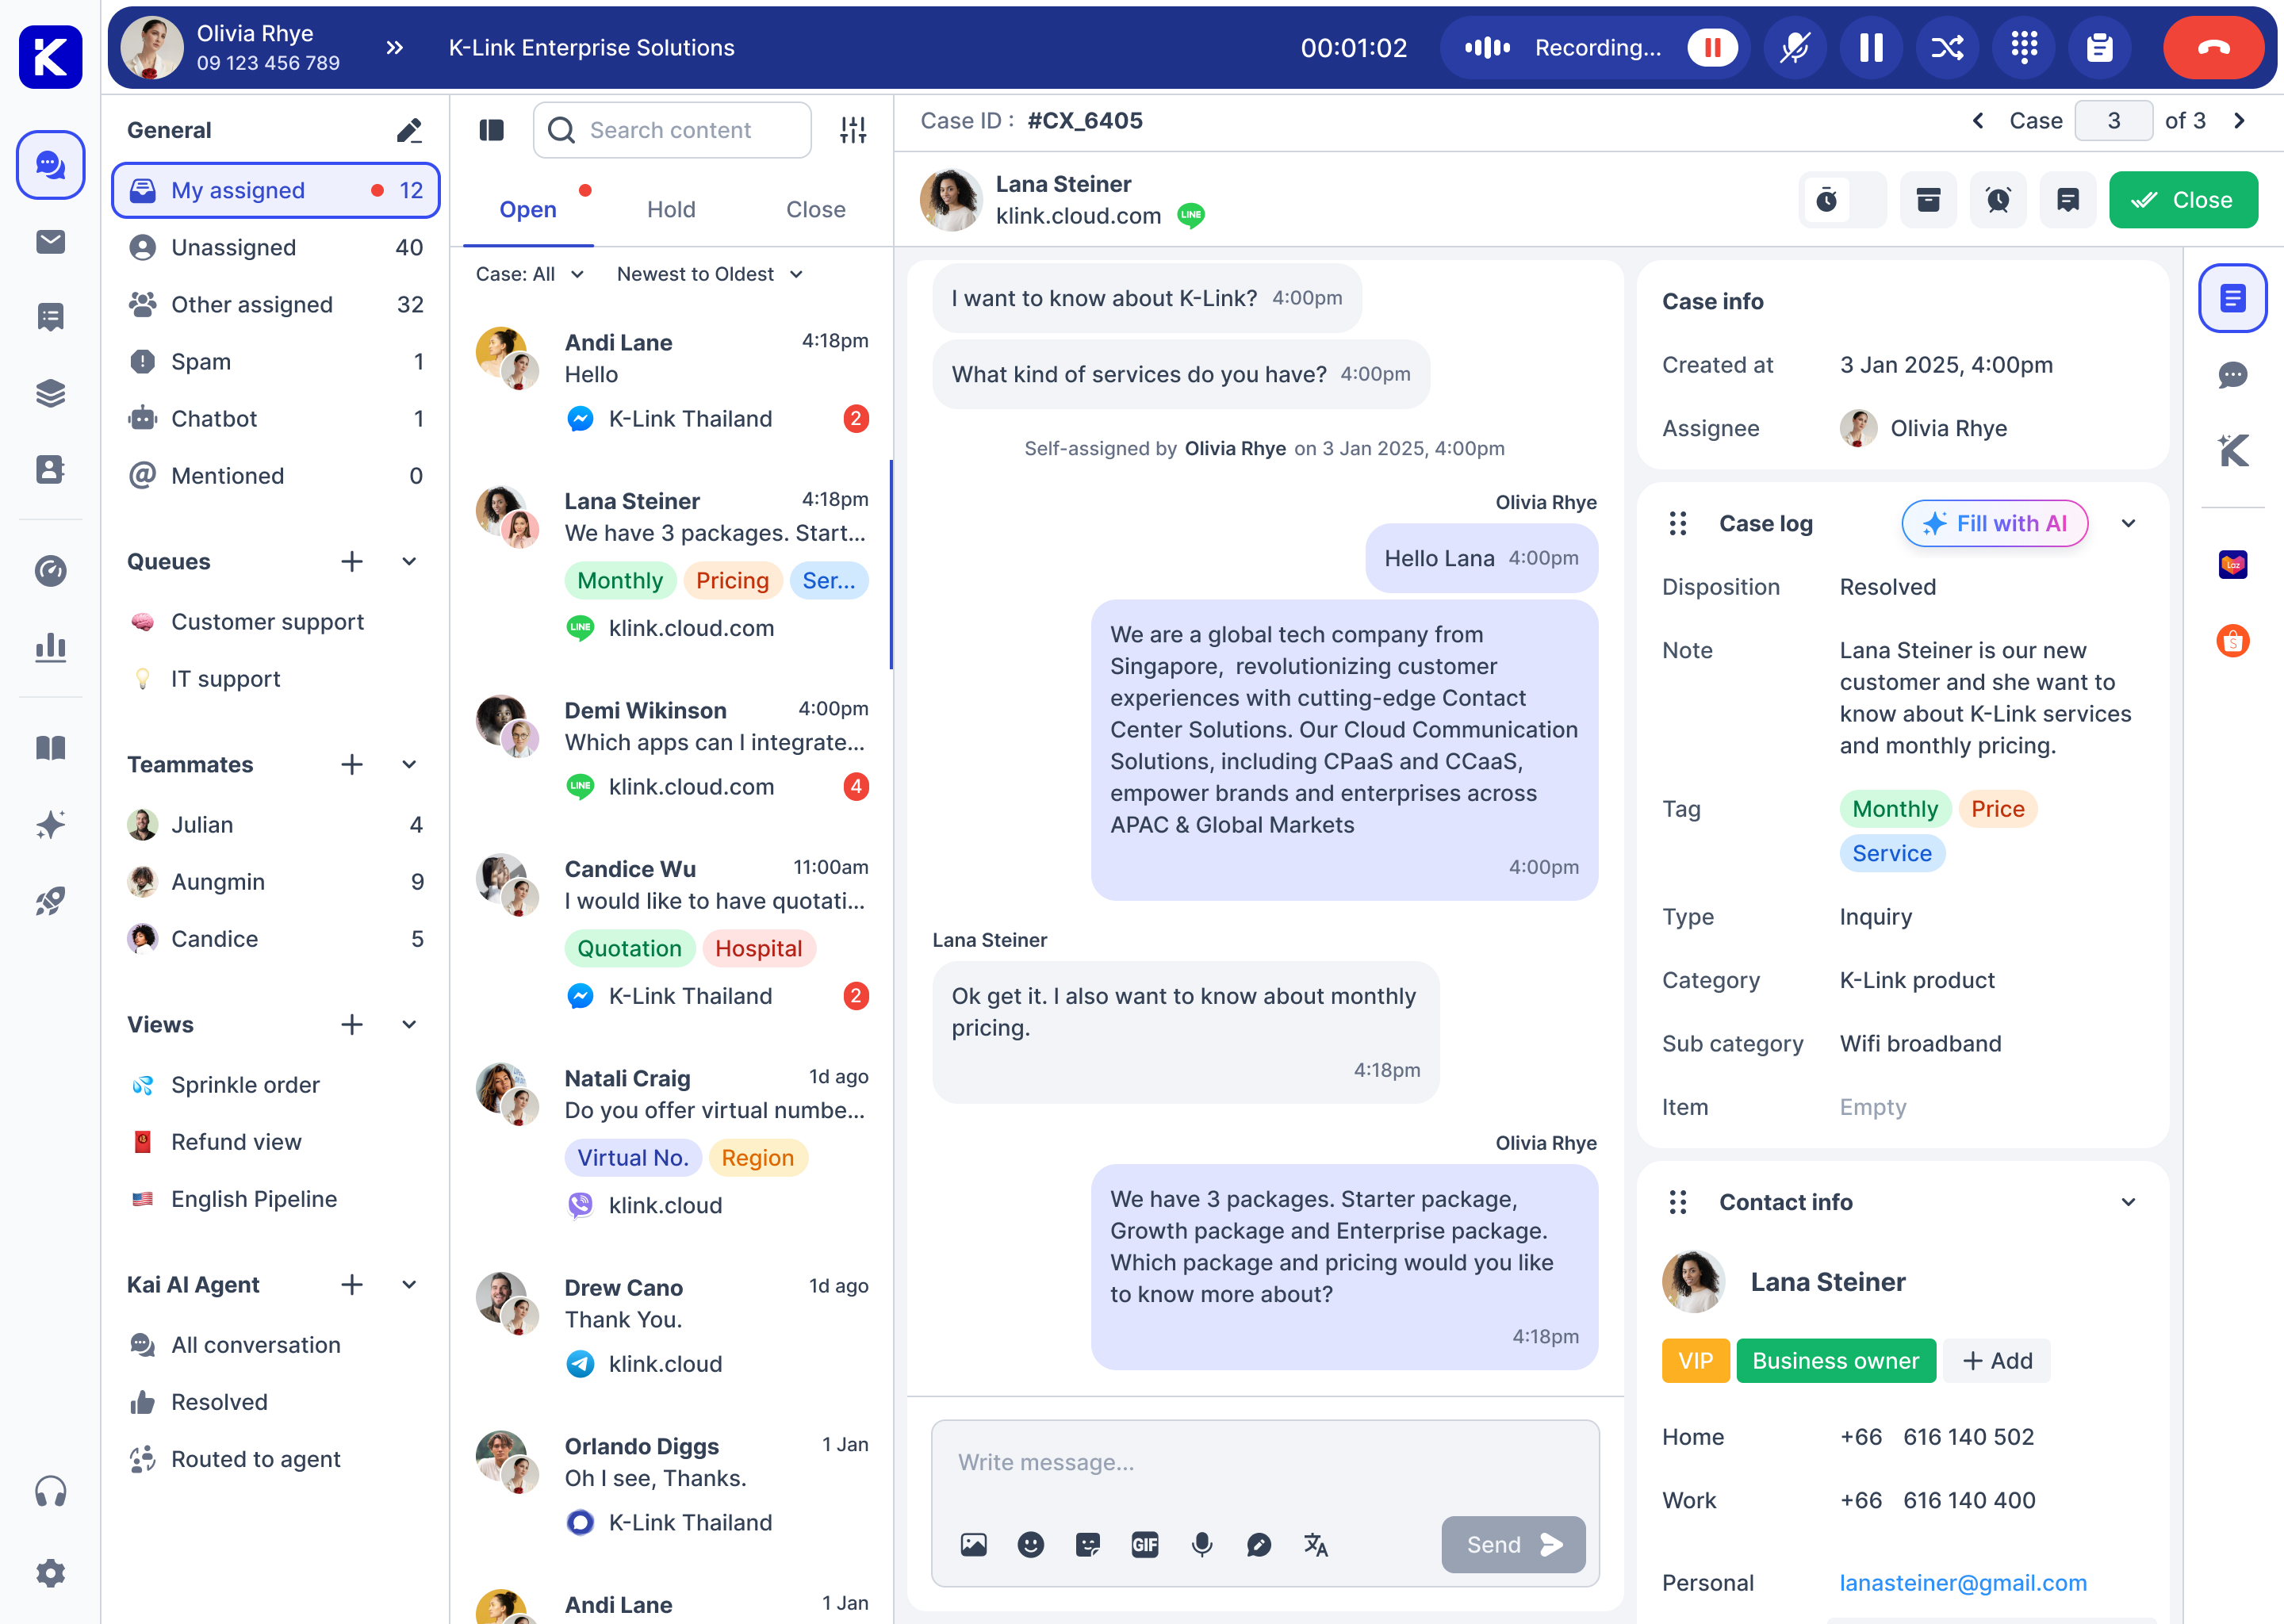
Task: Go to previous case
Action: 1977,121
